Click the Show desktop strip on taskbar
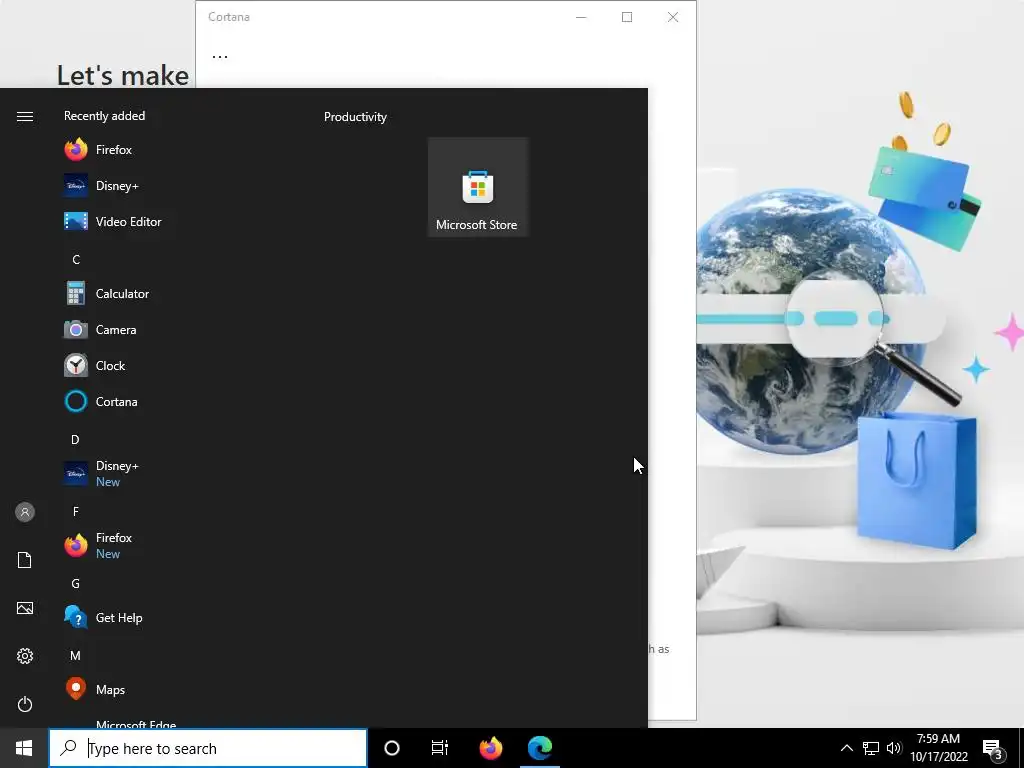The image size is (1024, 768). coord(1021,748)
